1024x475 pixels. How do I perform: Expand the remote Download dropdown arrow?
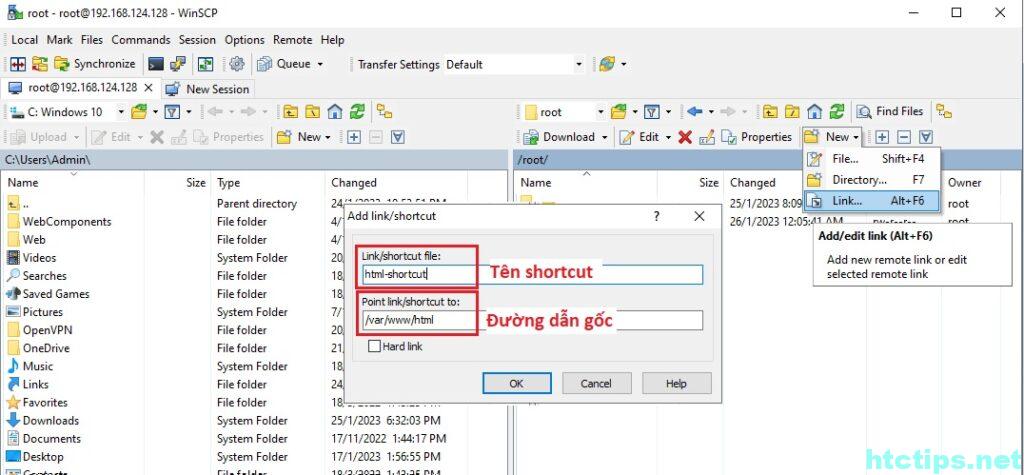[605, 137]
